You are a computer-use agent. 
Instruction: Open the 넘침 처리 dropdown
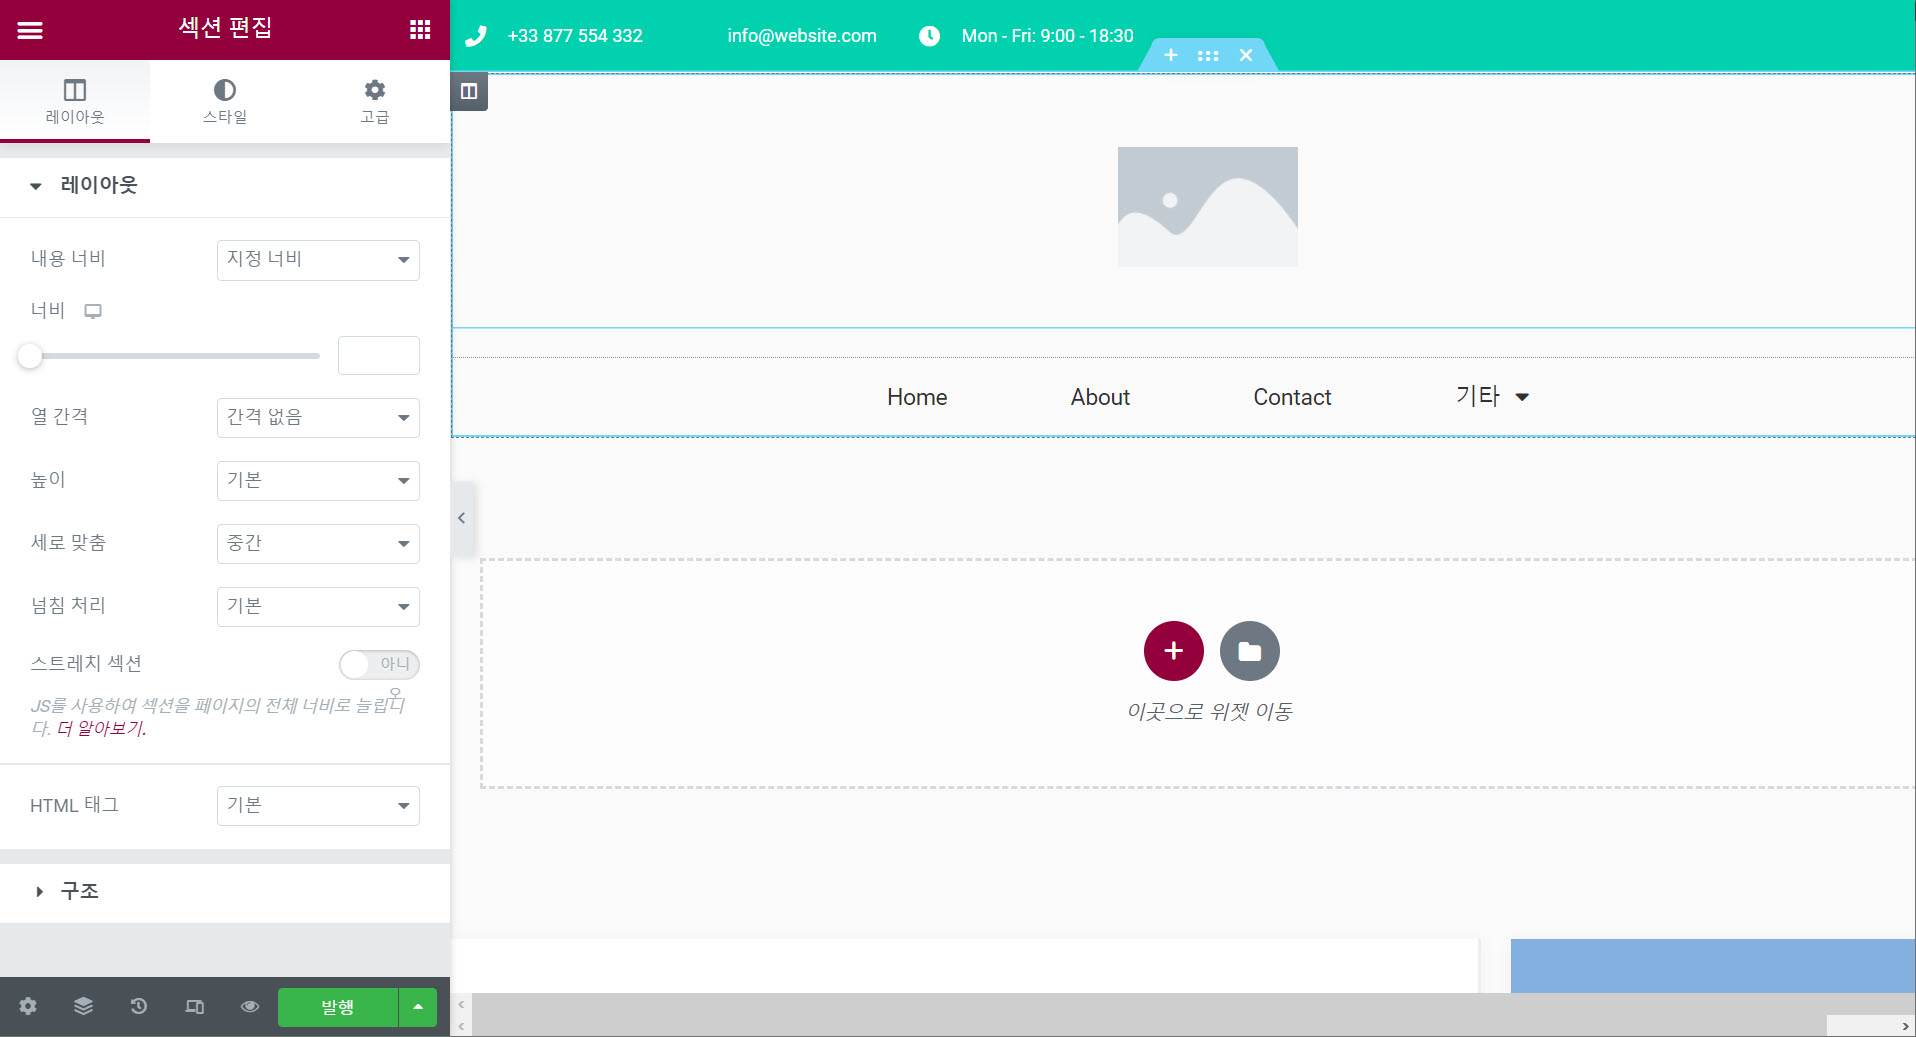pos(318,607)
